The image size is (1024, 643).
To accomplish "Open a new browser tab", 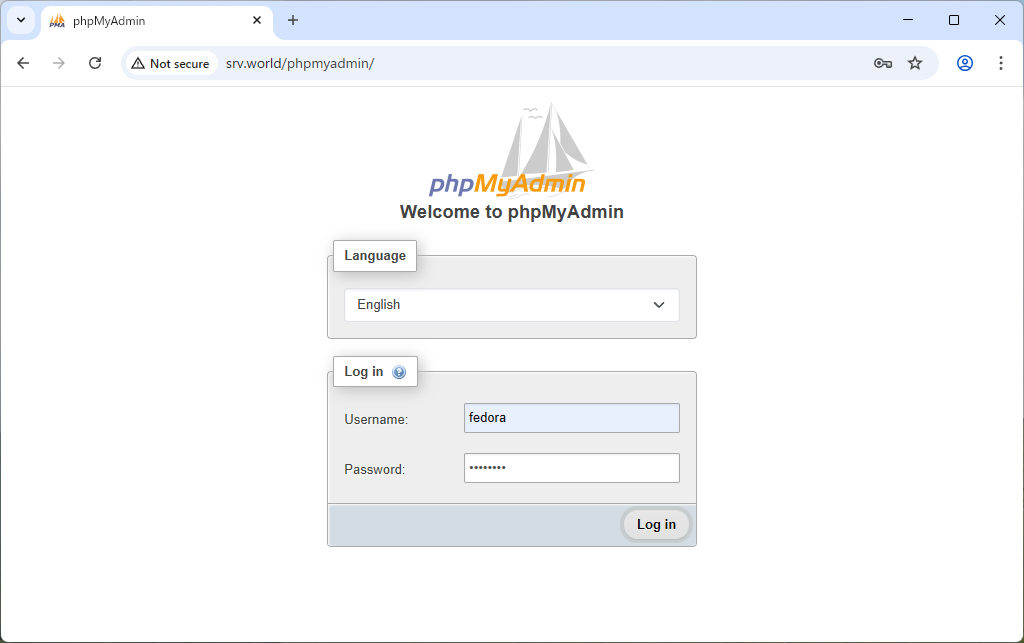I will (x=293, y=20).
